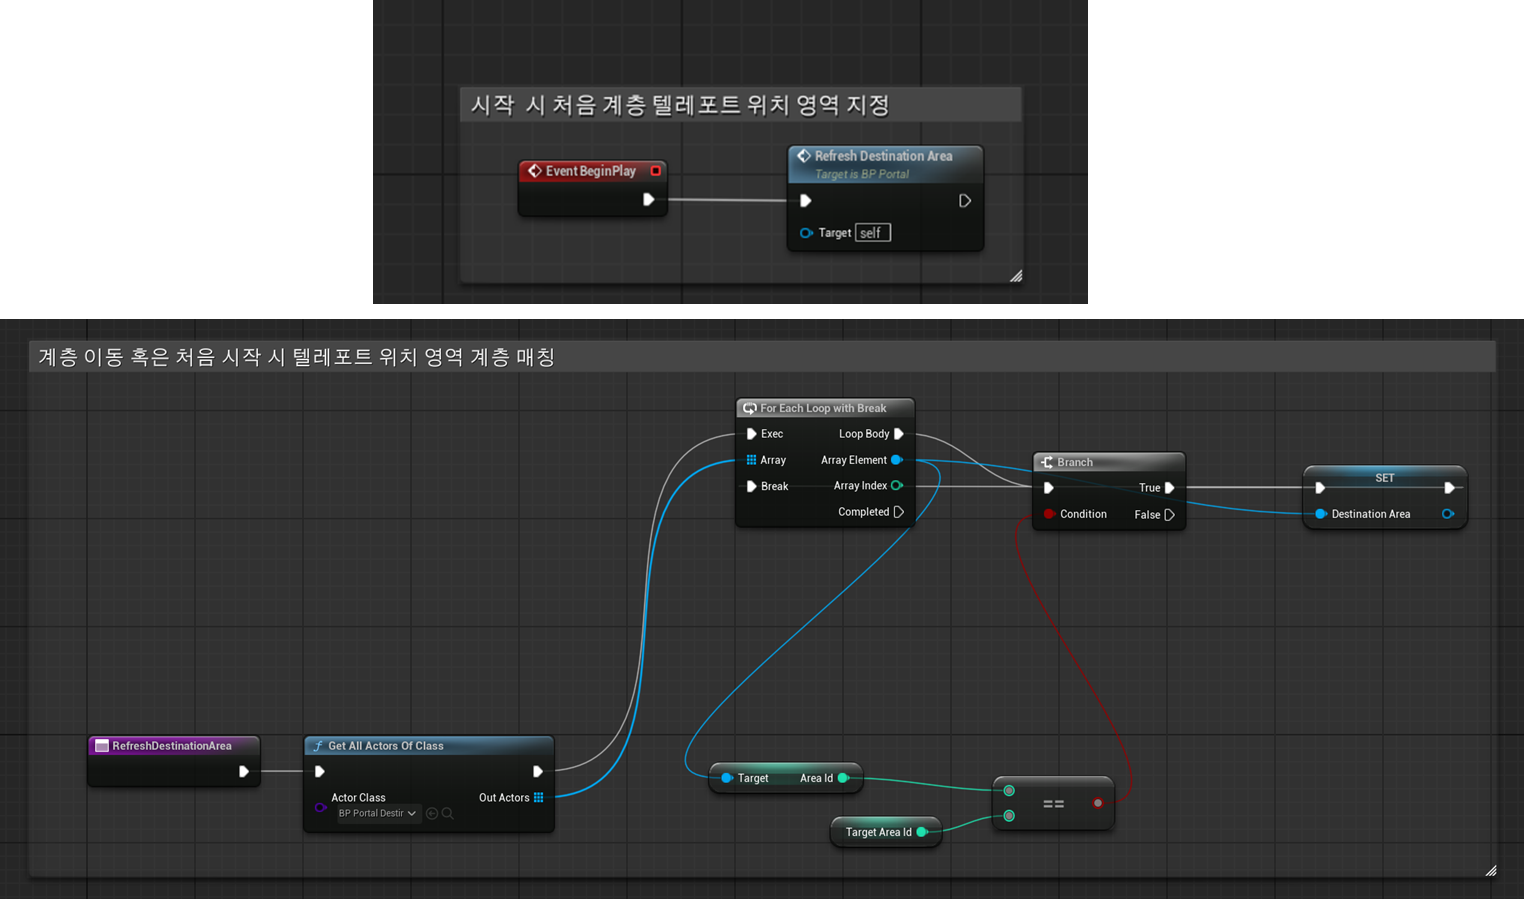Select the Event BeginPlay node title

[x=591, y=171]
